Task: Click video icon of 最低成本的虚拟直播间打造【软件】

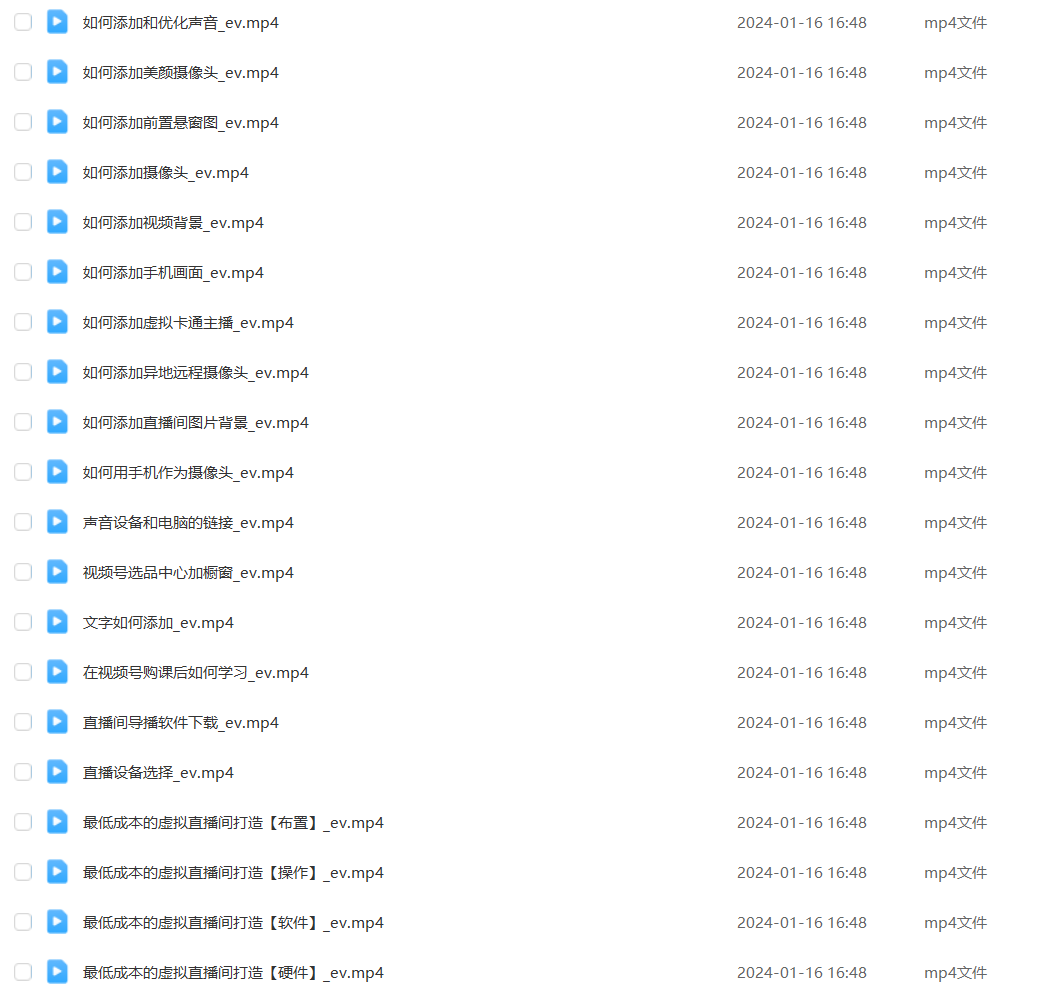Action: pyautogui.click(x=57, y=922)
